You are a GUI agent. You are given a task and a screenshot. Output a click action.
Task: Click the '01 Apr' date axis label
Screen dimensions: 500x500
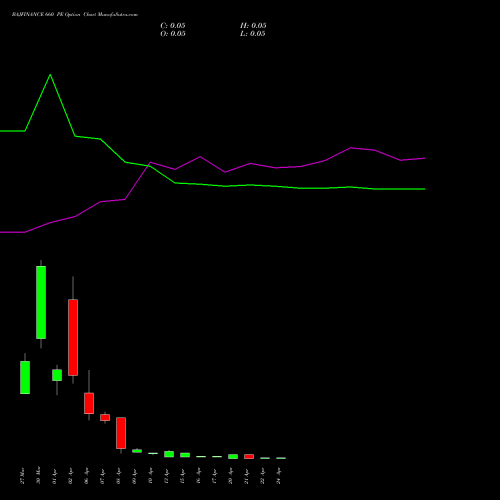tap(54, 476)
